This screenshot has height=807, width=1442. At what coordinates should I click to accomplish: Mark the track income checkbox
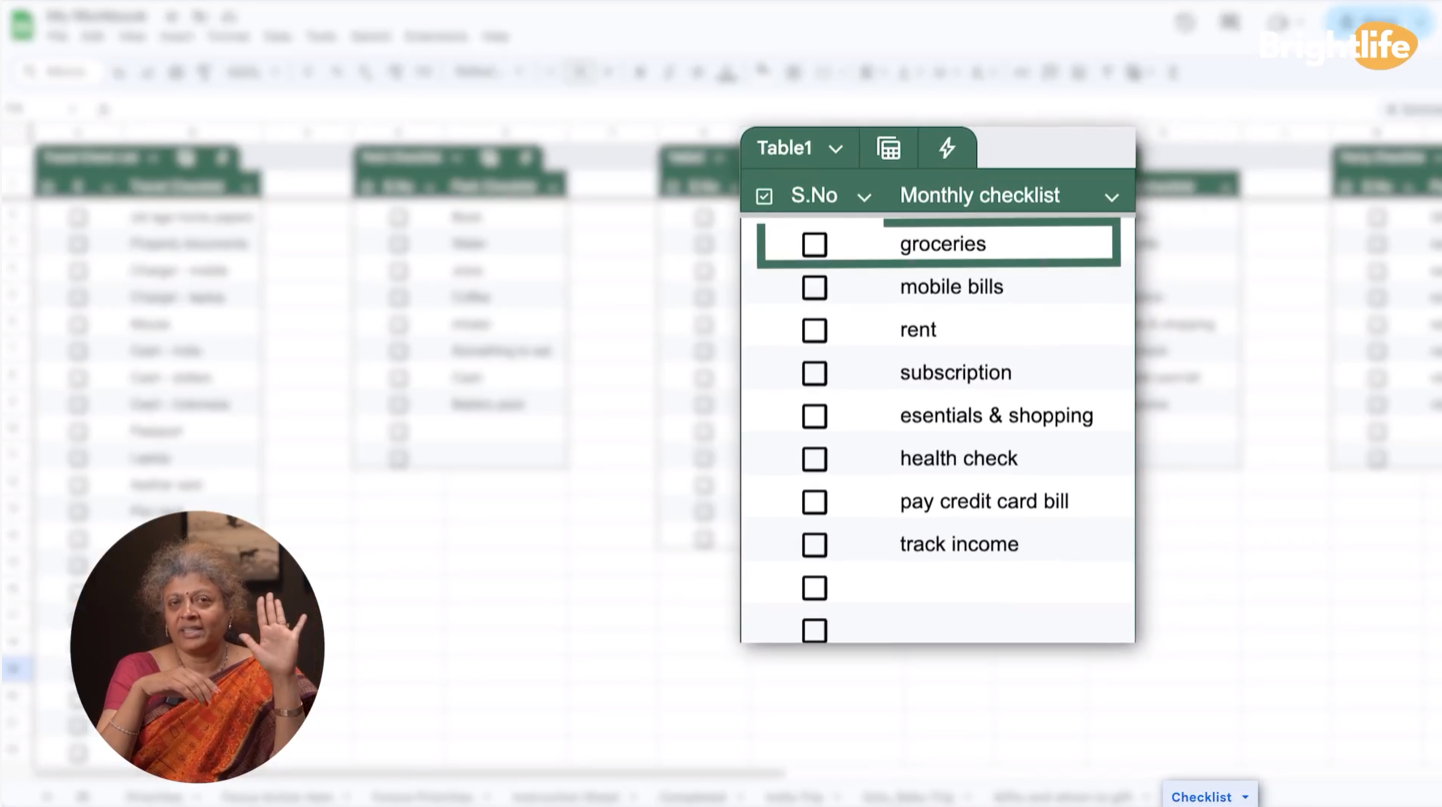coord(814,545)
